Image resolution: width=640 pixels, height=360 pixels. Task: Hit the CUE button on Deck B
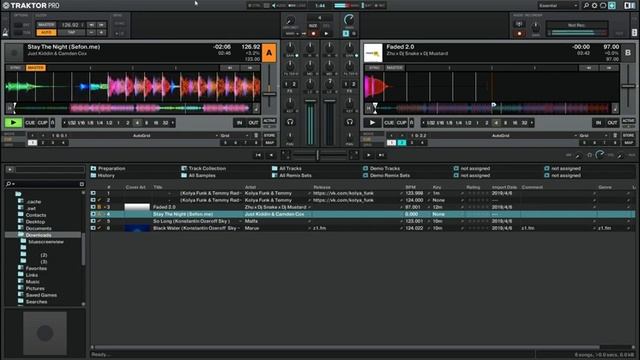[389, 123]
